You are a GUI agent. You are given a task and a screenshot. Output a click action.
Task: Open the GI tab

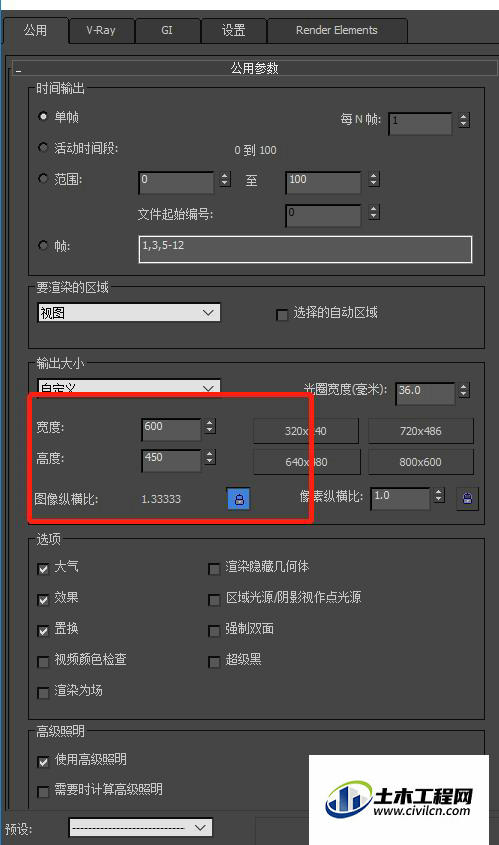[167, 30]
